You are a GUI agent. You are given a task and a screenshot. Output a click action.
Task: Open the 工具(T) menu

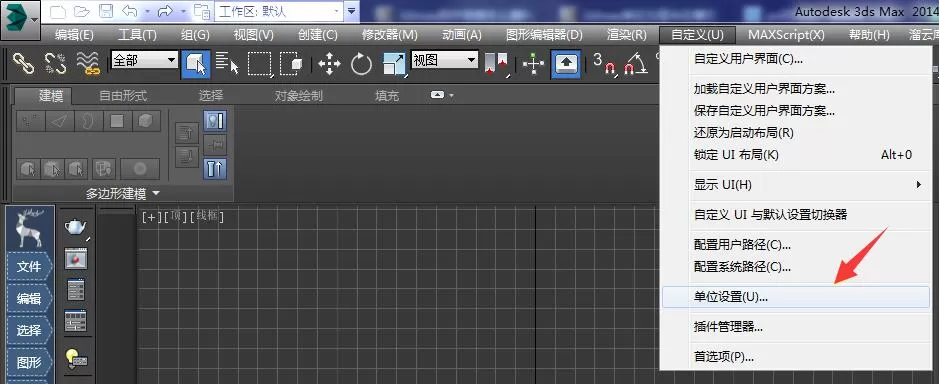pos(137,35)
